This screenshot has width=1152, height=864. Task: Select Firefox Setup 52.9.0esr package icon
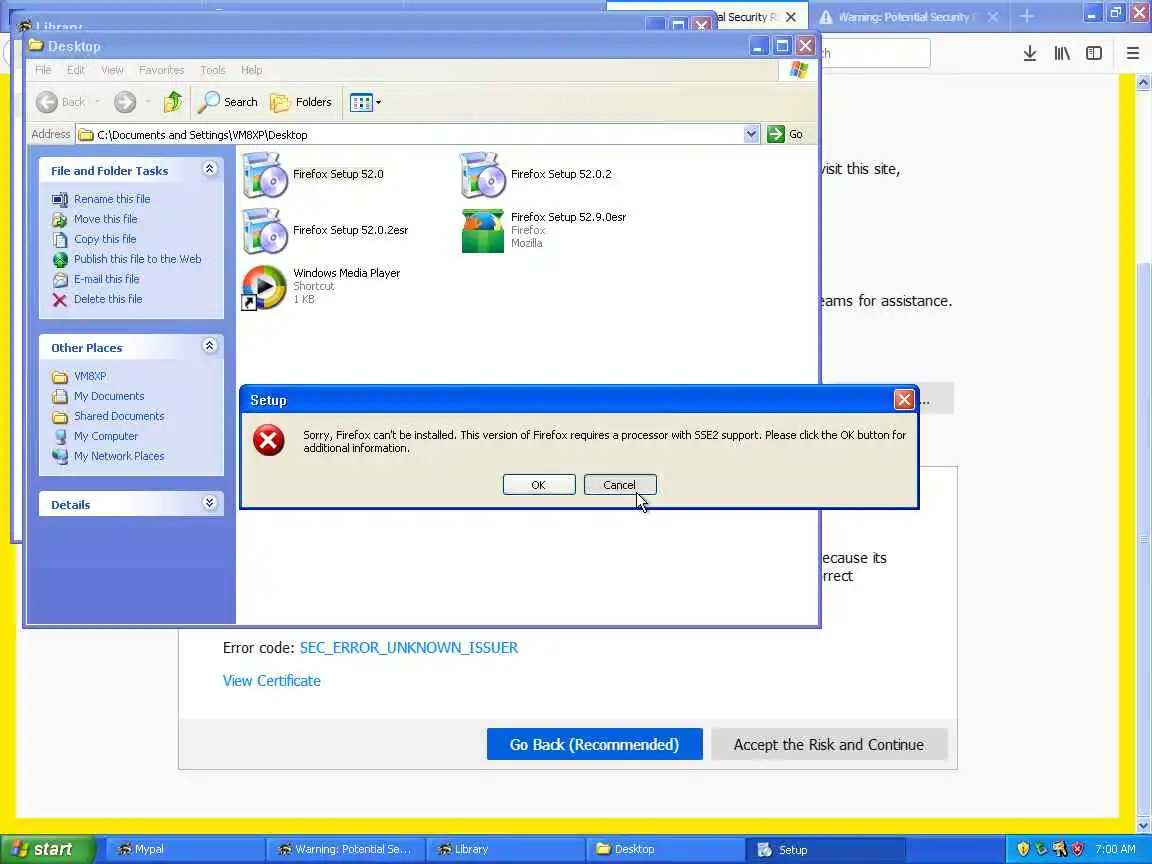coord(483,231)
